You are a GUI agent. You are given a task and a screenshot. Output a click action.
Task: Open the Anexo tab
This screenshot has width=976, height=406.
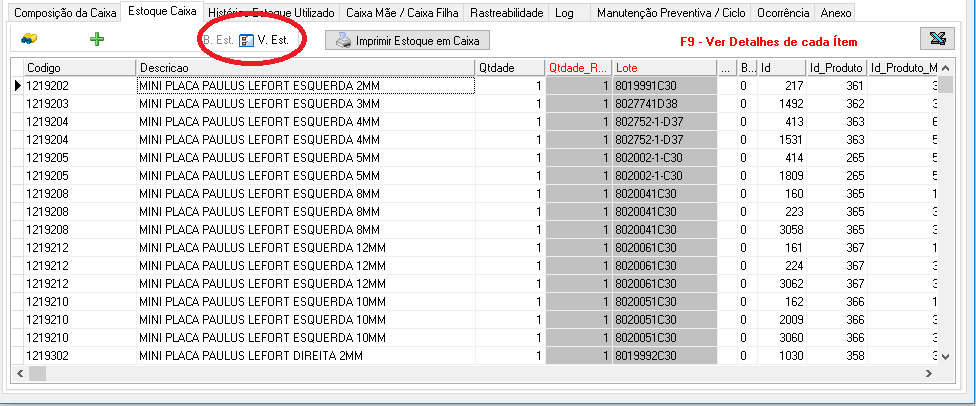835,13
